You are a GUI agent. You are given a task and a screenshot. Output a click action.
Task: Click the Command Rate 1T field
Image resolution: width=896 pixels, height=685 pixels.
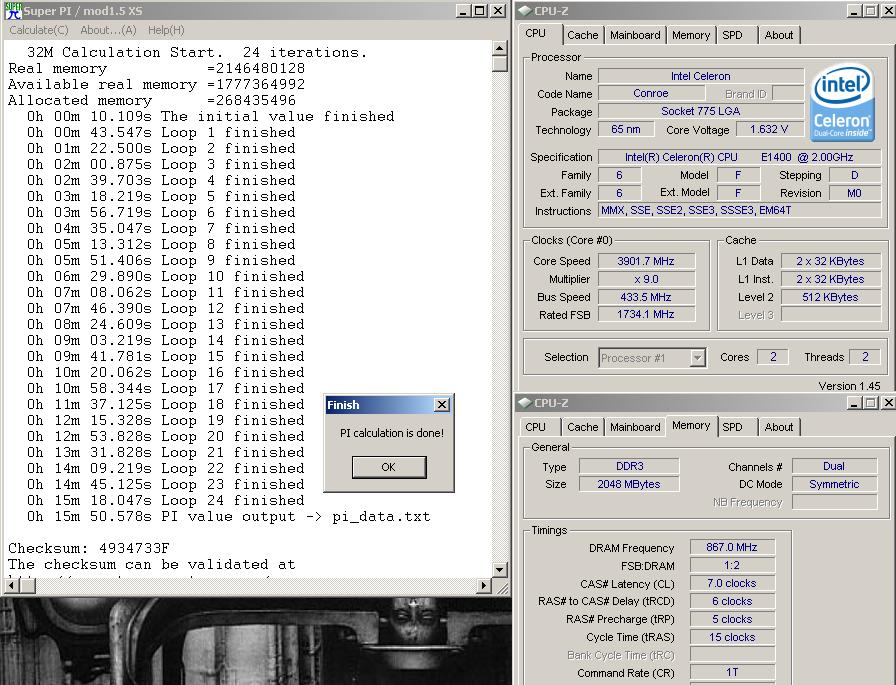click(732, 672)
